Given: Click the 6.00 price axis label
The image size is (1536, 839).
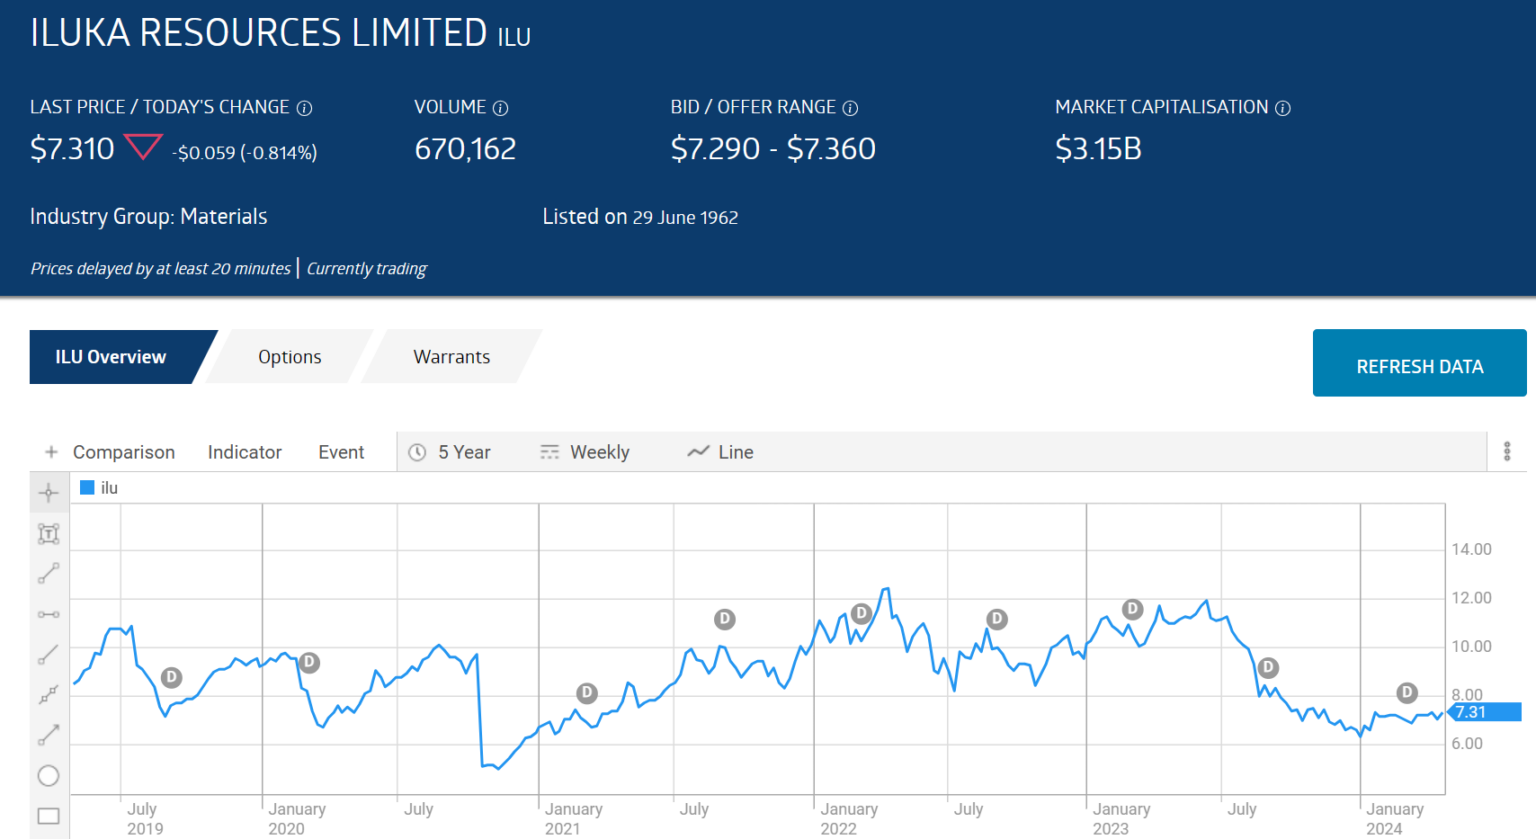Looking at the screenshot, I should 1467,743.
